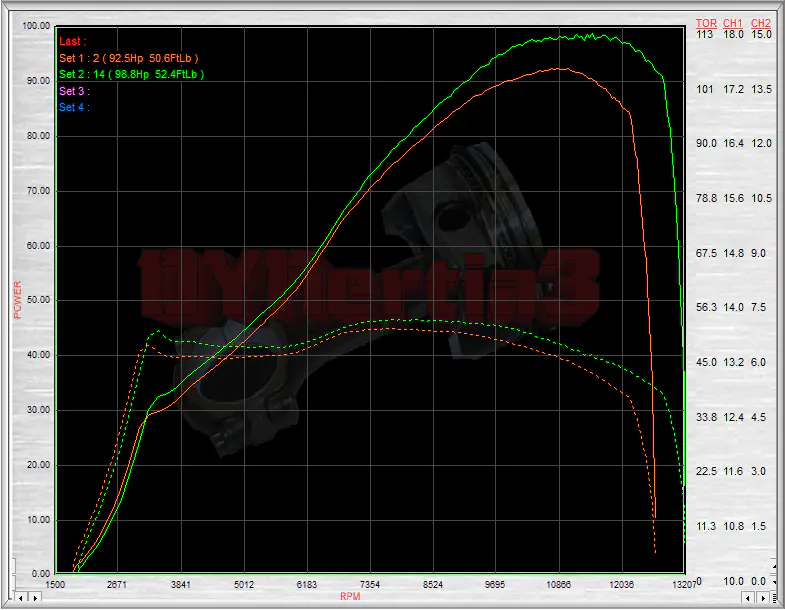Click the 100.00 power axis value
Image resolution: width=785 pixels, height=610 pixels.
click(x=36, y=26)
